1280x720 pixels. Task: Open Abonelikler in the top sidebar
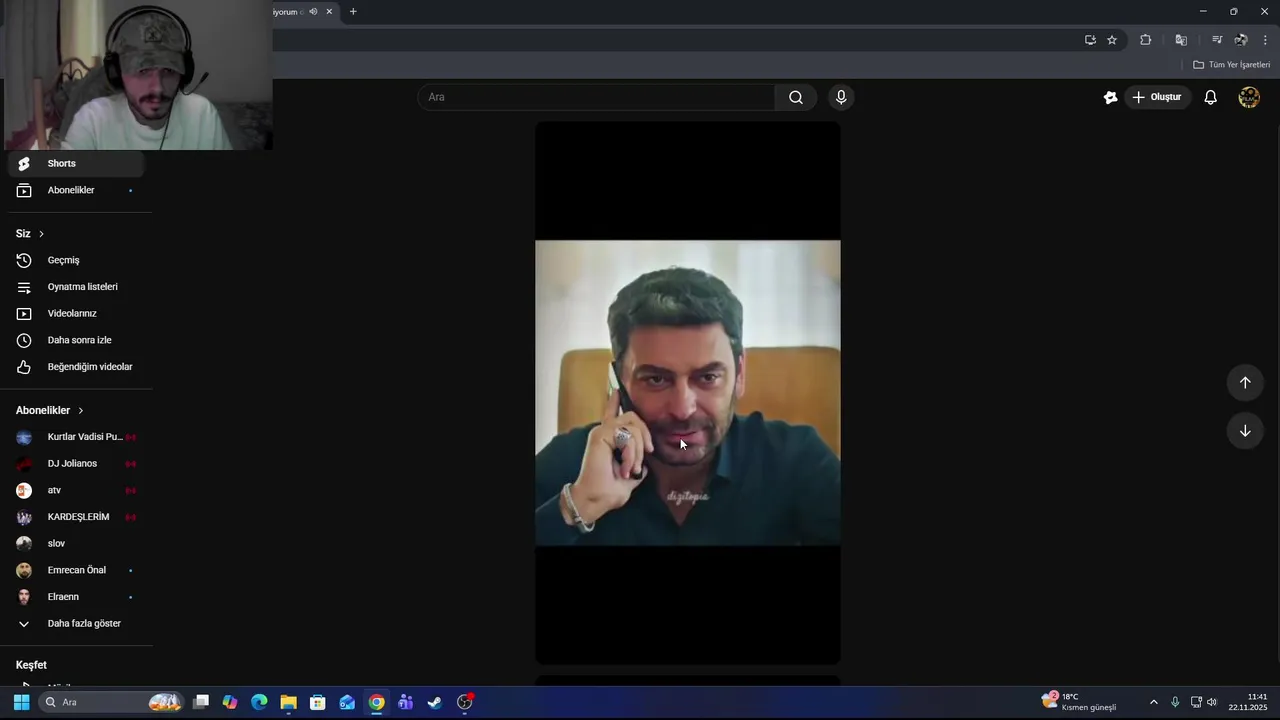click(x=76, y=190)
